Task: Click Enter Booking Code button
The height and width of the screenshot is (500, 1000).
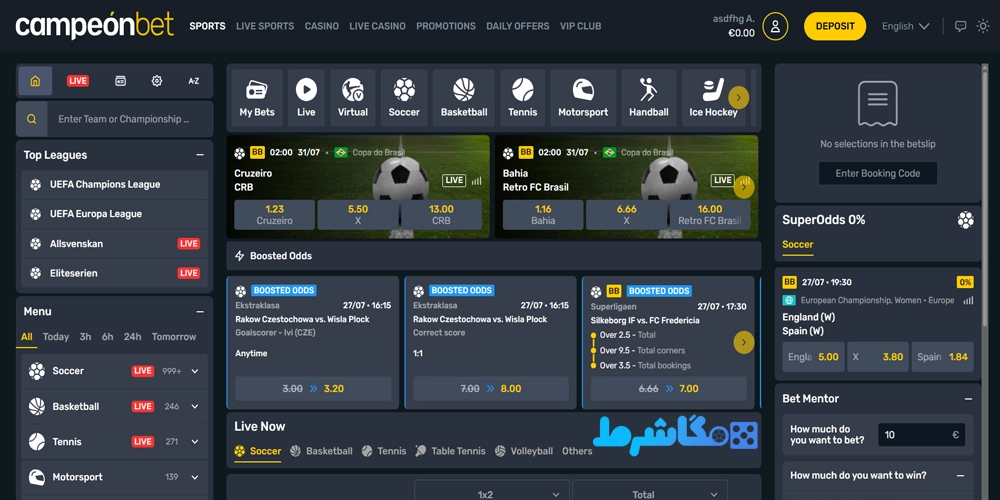Action: tap(878, 173)
